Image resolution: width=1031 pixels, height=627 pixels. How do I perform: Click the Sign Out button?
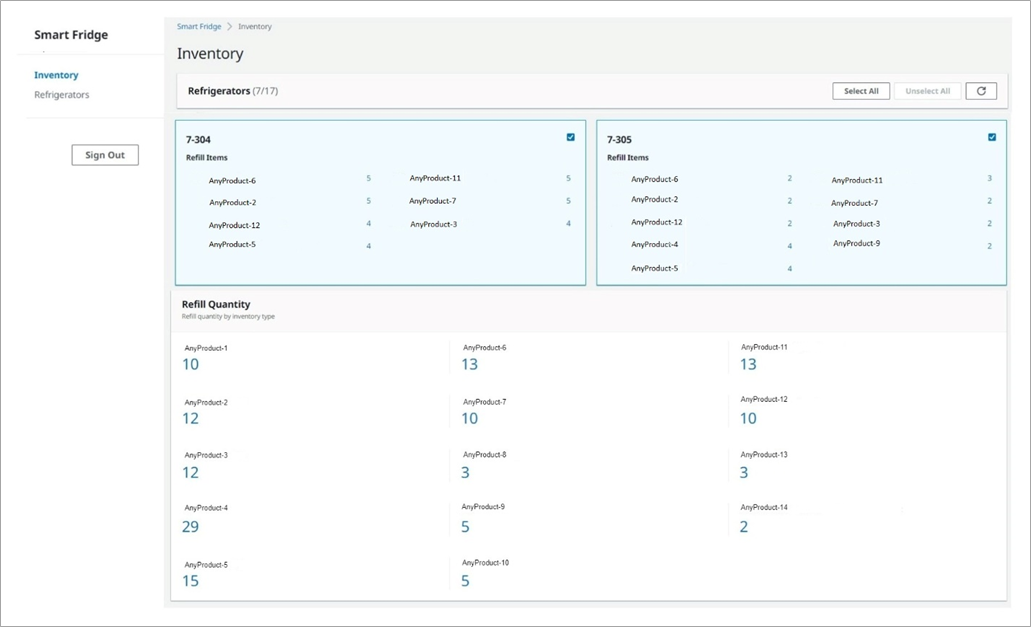(x=105, y=155)
